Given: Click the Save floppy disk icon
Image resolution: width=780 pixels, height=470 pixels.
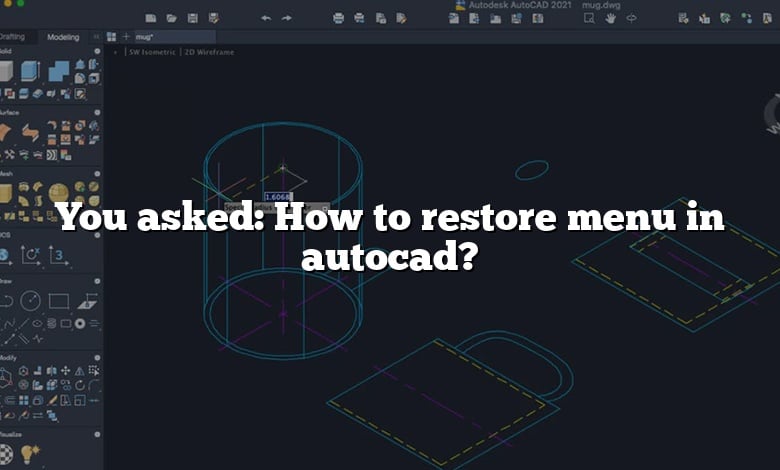Looking at the screenshot, I should 193,18.
